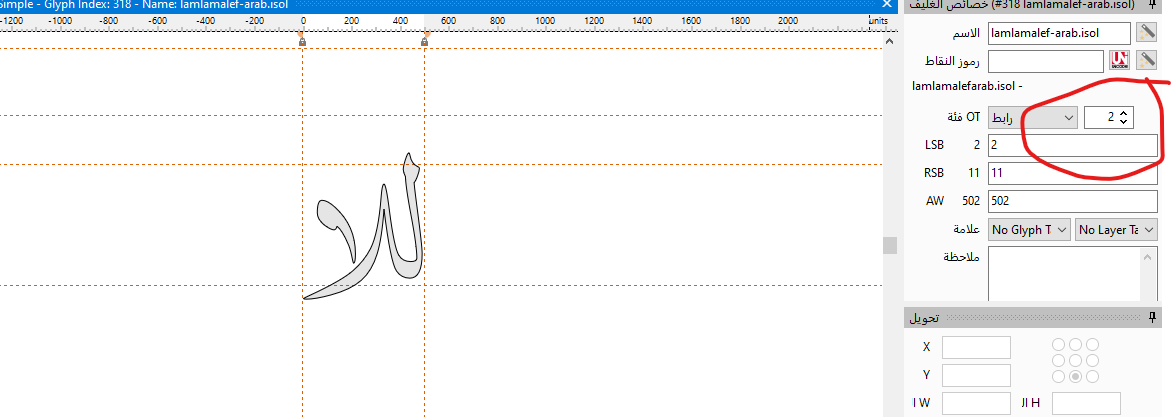Select the center transform origin radio button
The height and width of the screenshot is (417, 1172).
(x=1075, y=360)
